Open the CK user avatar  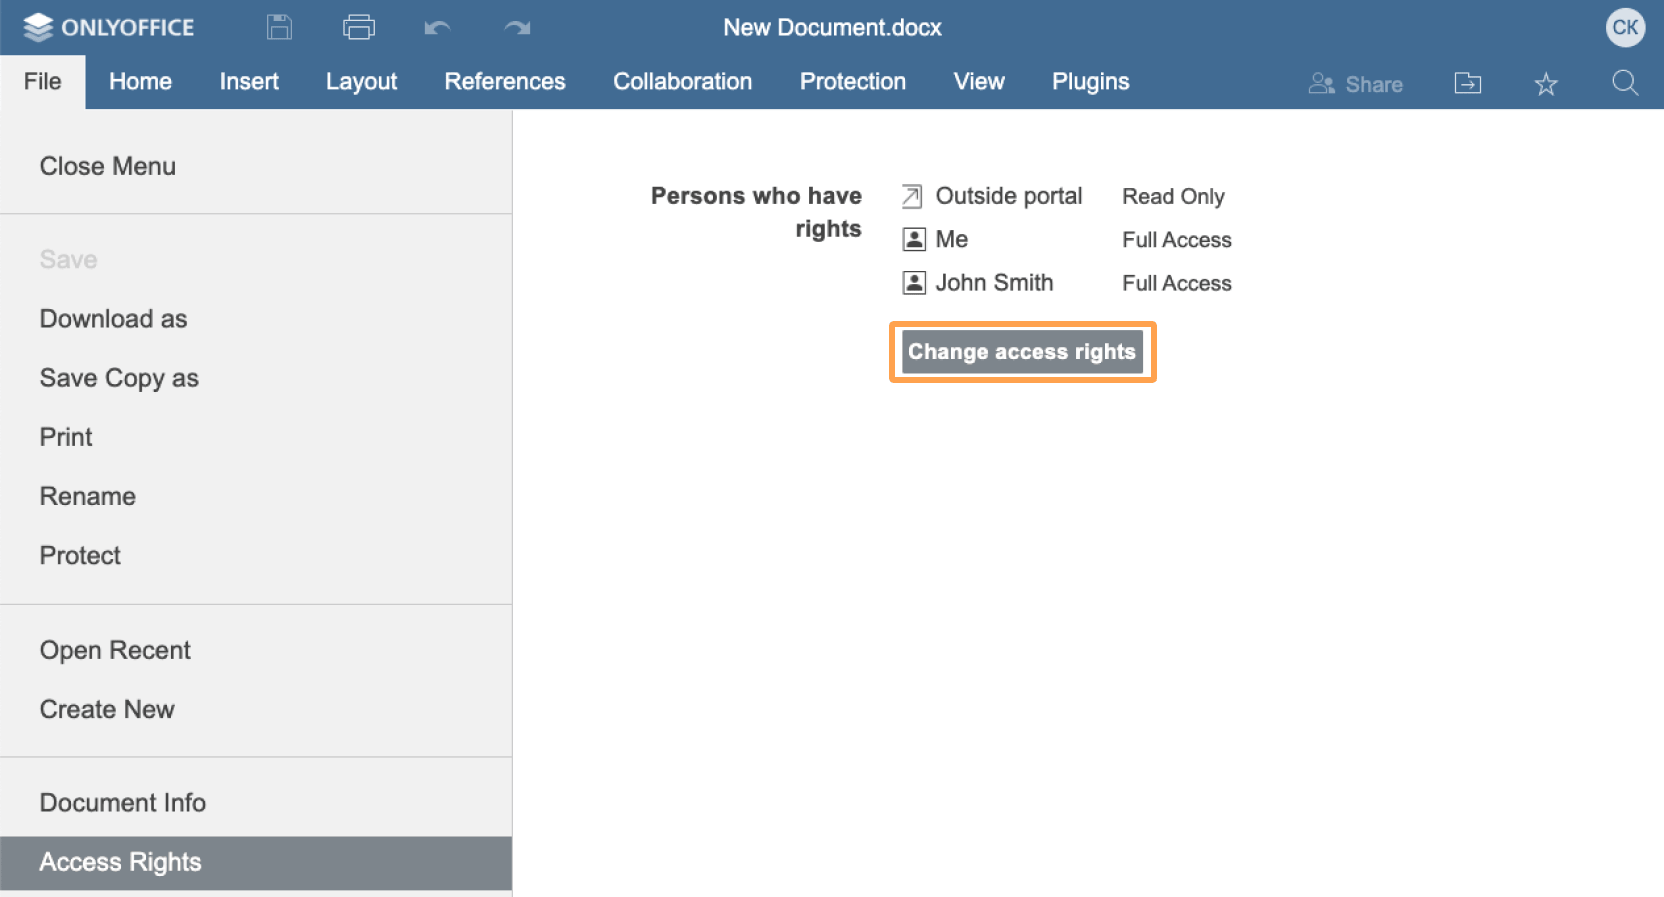tap(1625, 27)
